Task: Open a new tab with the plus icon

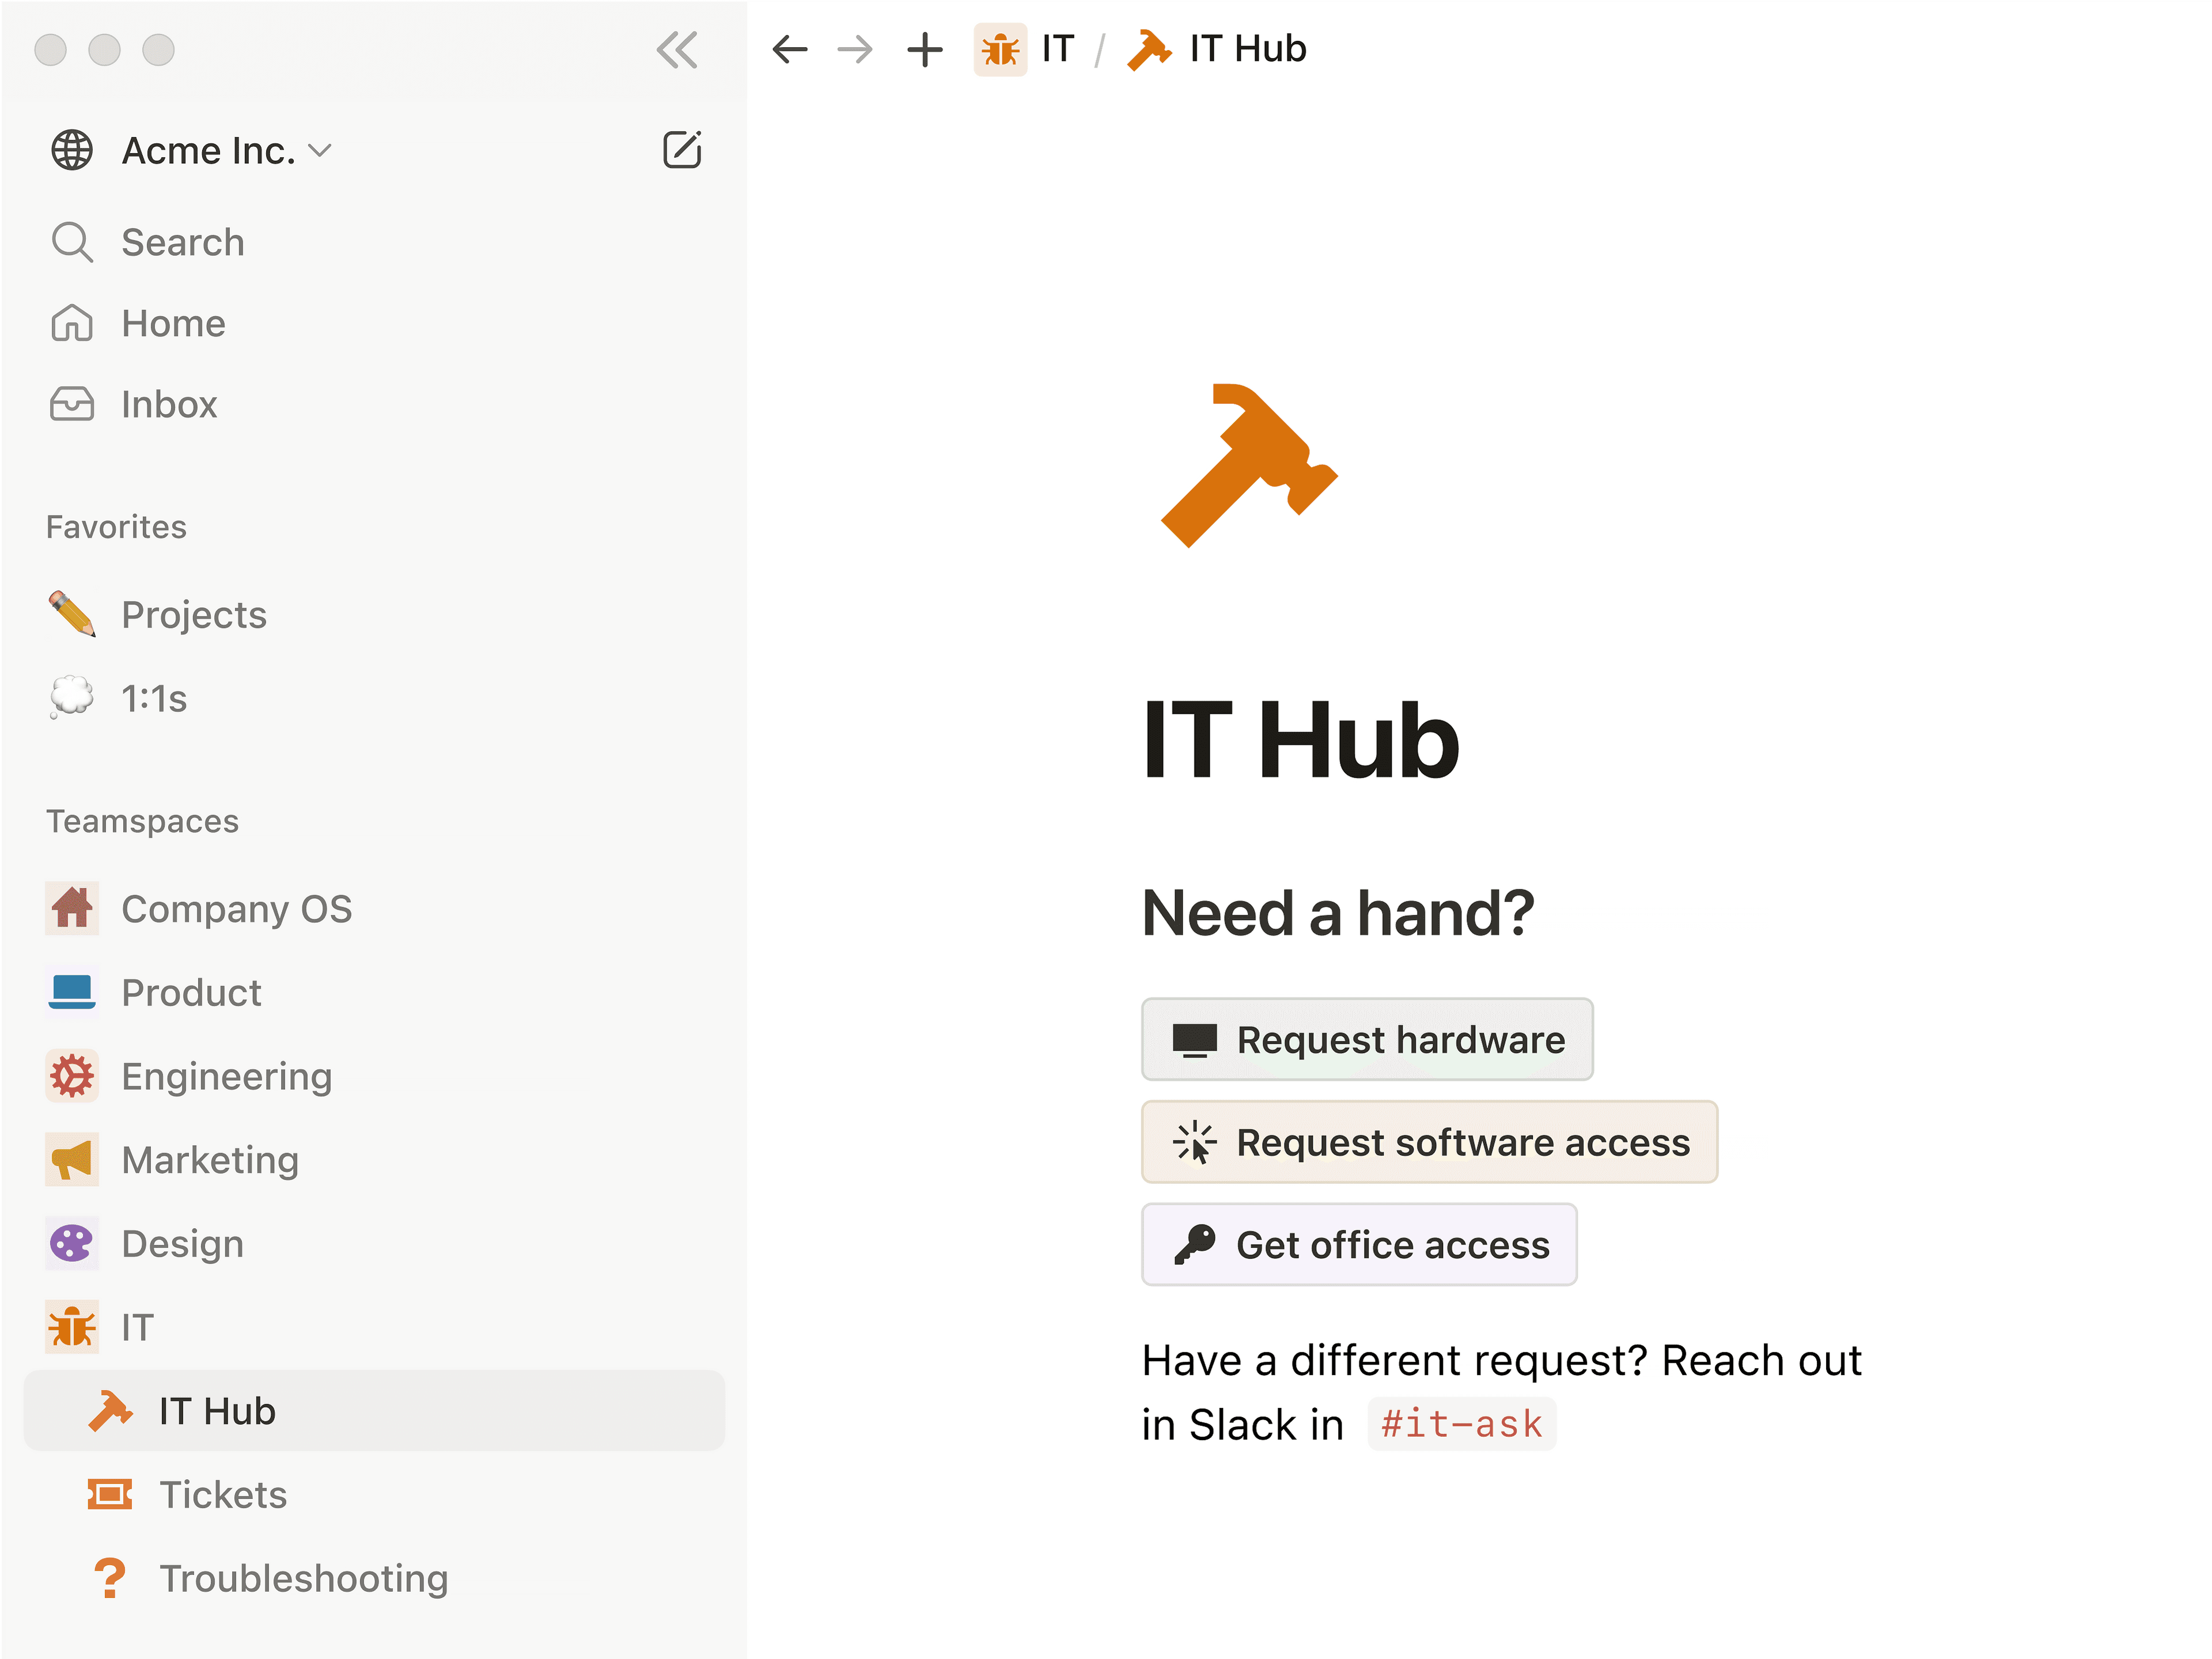Action: point(923,49)
